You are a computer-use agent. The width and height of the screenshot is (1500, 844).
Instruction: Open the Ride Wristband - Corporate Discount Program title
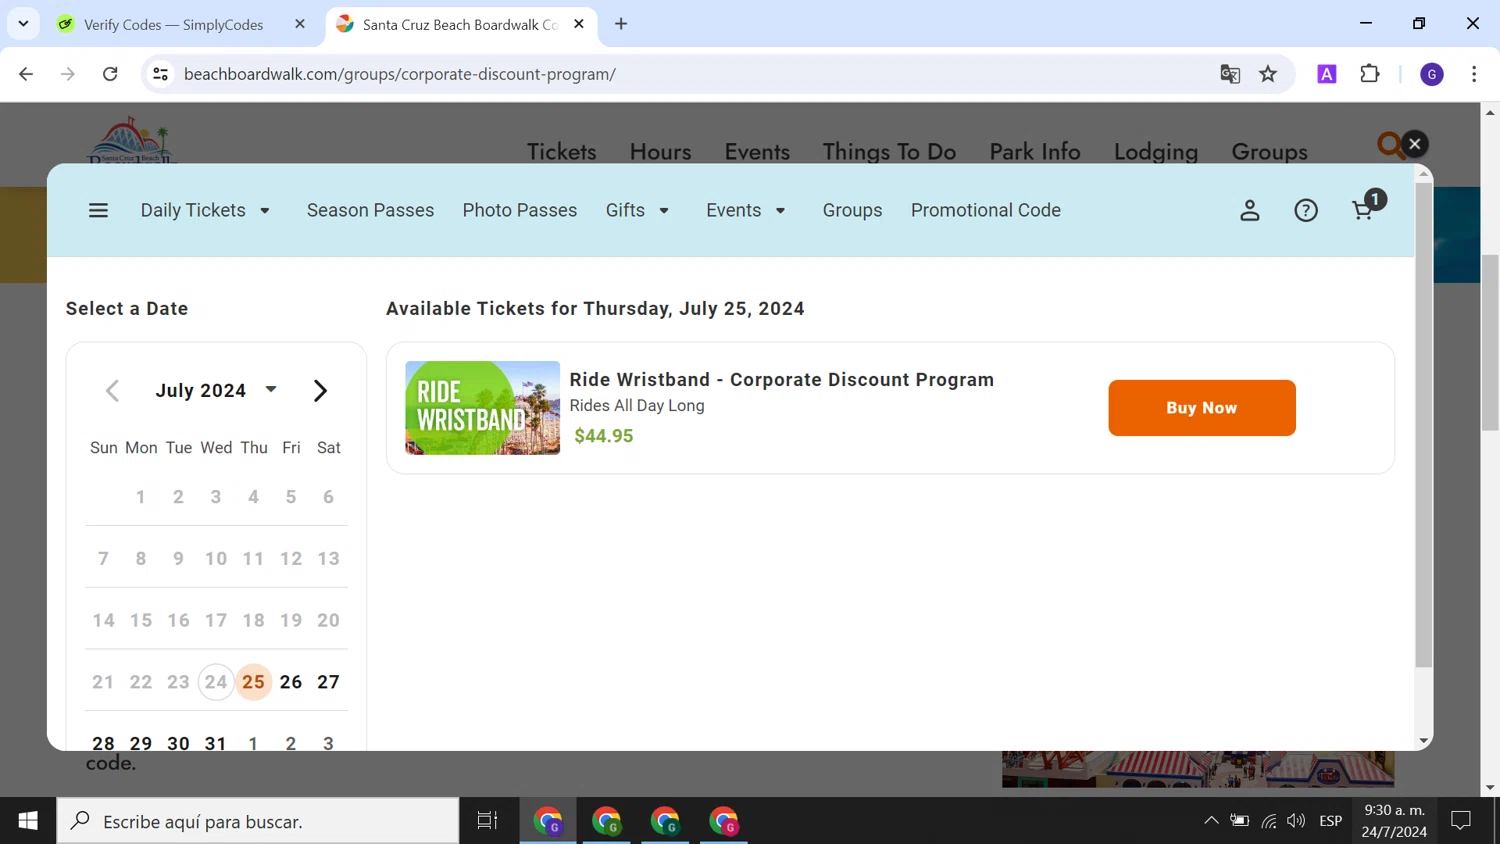782,380
